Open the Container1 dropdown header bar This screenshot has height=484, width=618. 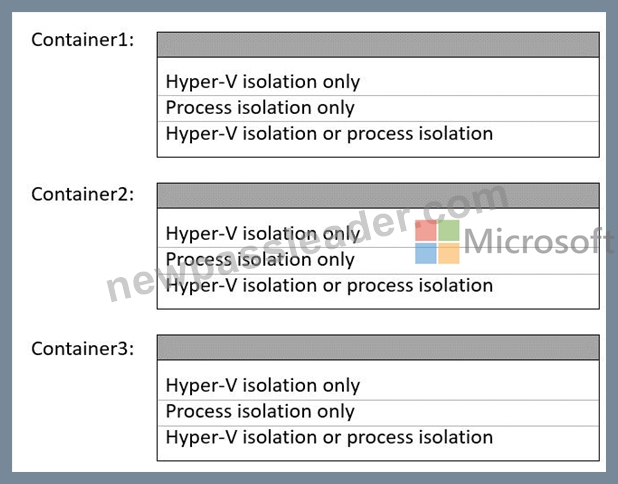(x=378, y=45)
